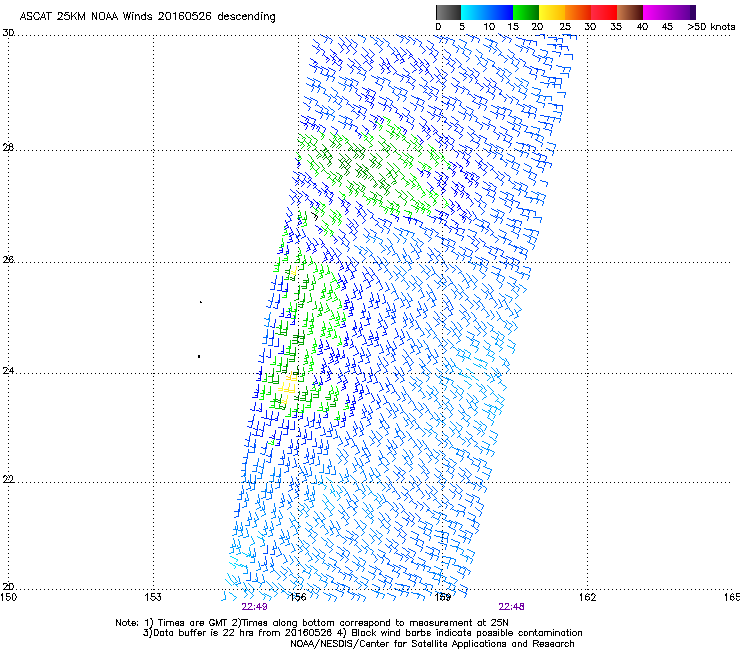740x650 pixels.
Task: Click the red 30-35 knots legend swatch
Action: pyautogui.click(x=604, y=12)
